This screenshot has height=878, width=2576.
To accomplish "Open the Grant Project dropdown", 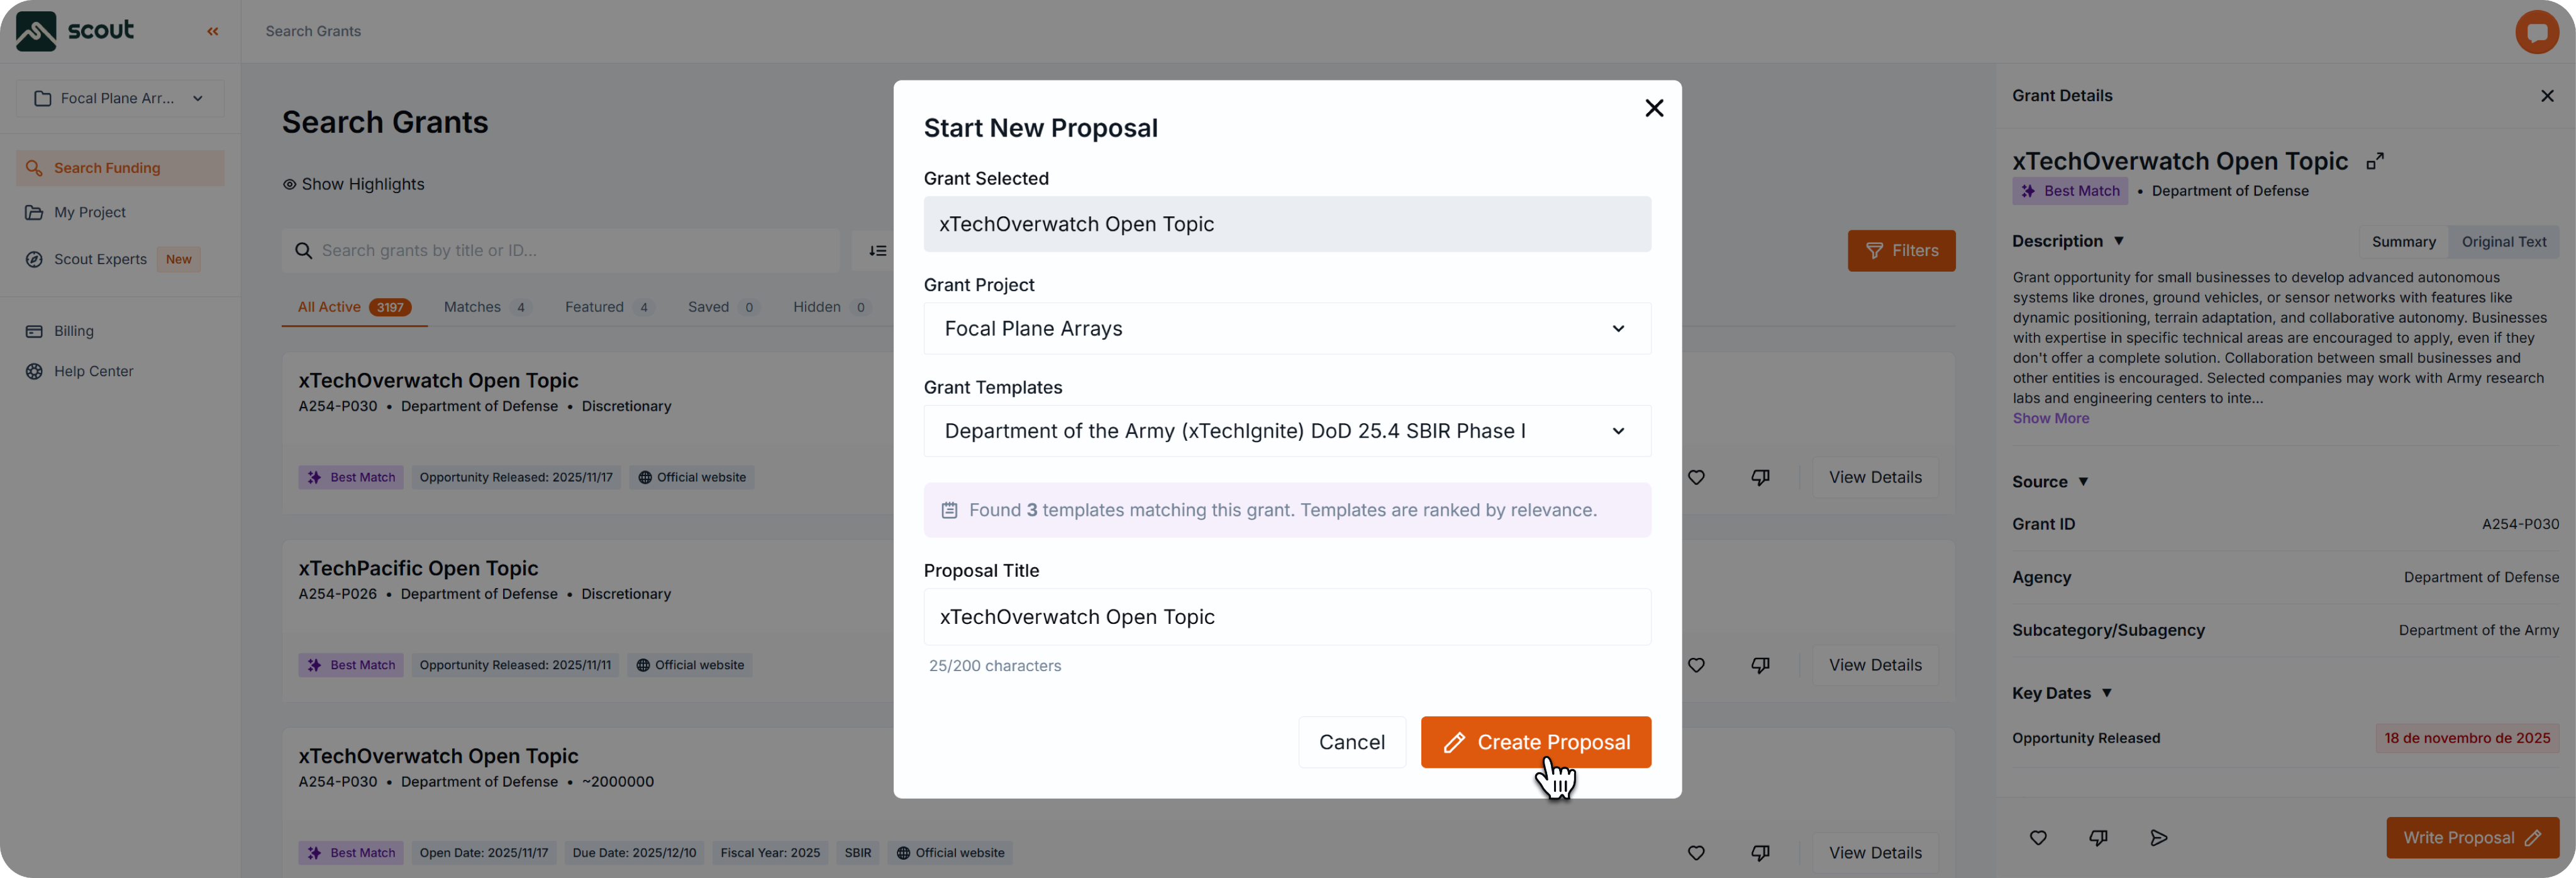I will click(1286, 329).
